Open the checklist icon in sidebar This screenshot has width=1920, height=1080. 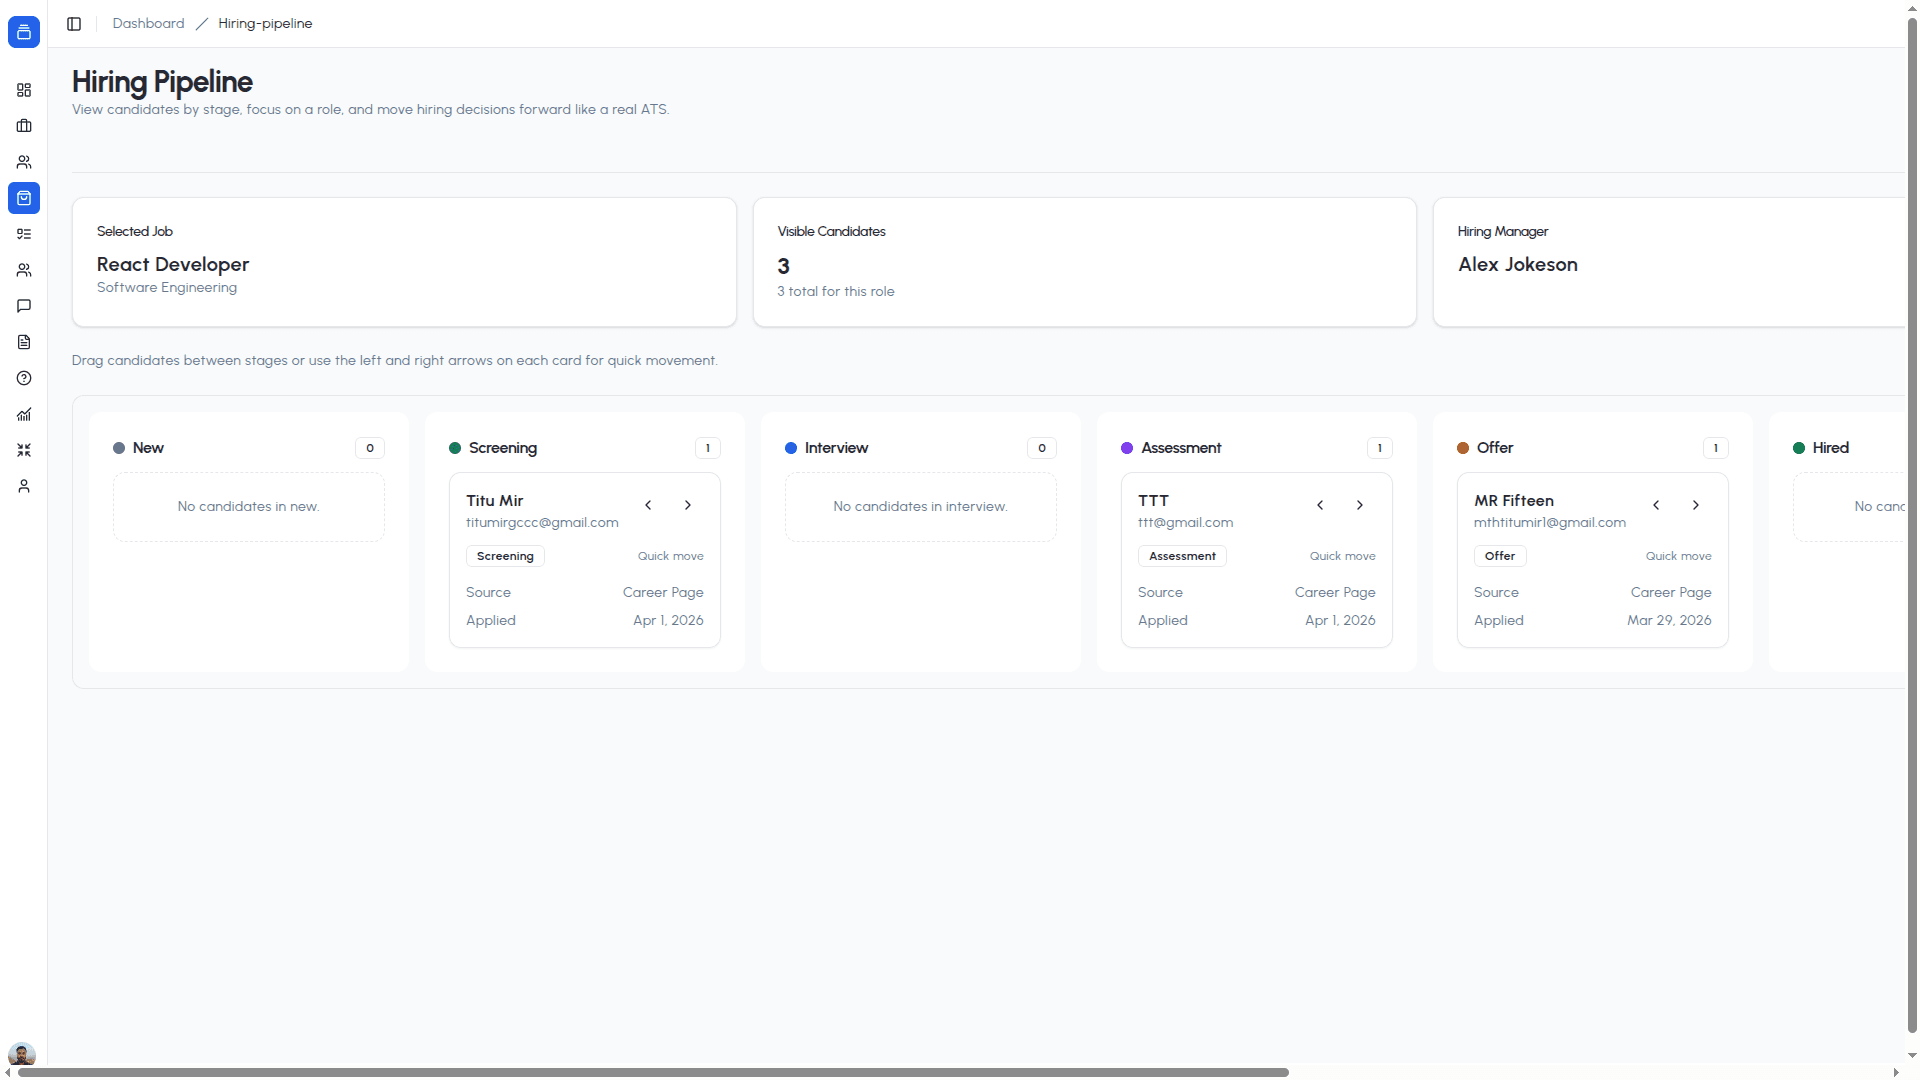click(x=24, y=234)
